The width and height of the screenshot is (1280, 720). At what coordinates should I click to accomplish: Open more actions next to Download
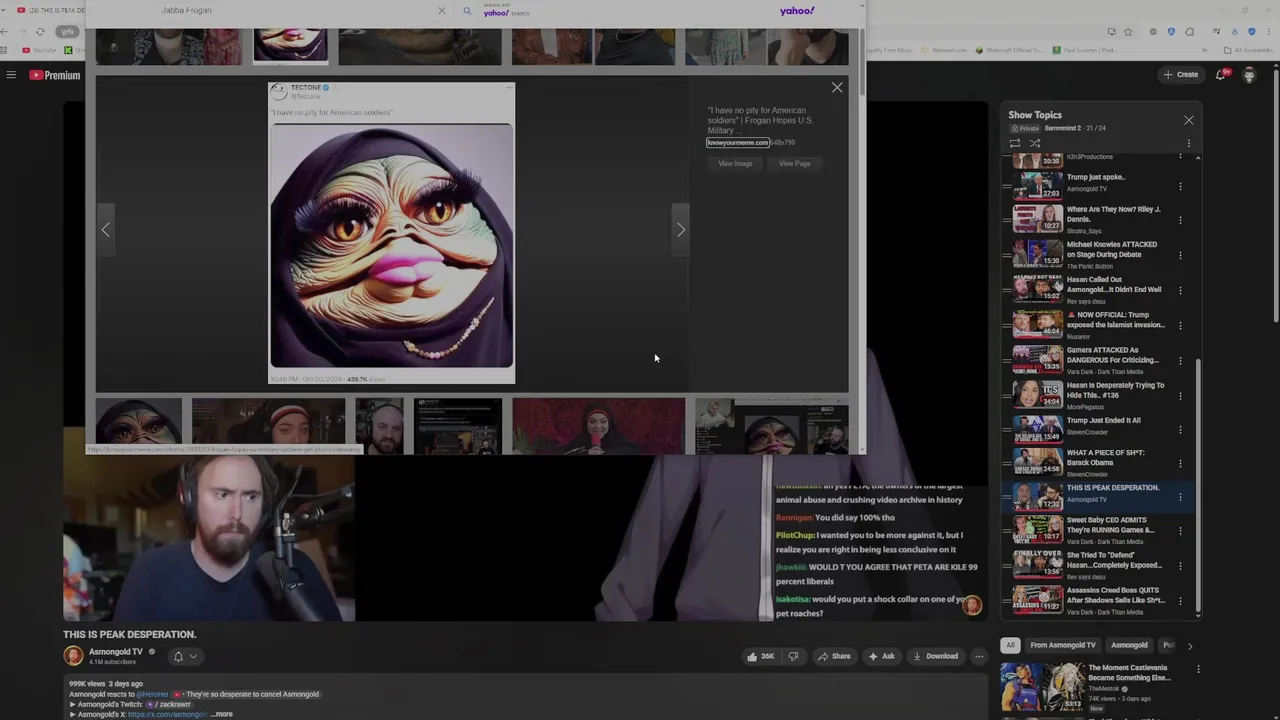pyautogui.click(x=979, y=656)
